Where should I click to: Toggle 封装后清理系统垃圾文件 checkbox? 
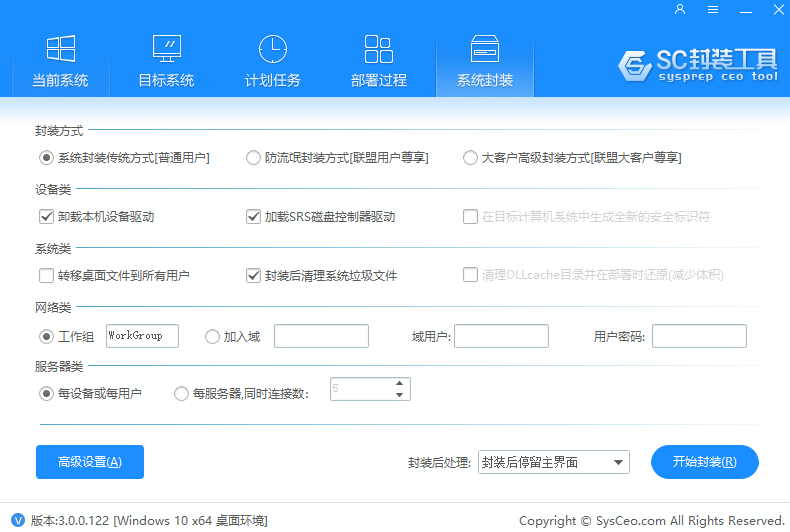click(x=253, y=275)
